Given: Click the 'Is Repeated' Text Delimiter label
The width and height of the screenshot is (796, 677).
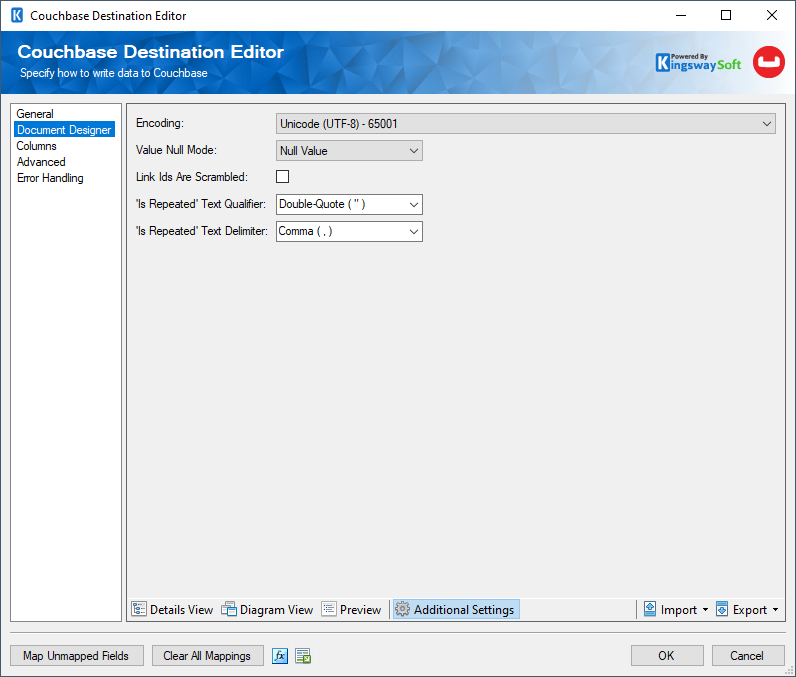Looking at the screenshot, I should click(x=202, y=231).
